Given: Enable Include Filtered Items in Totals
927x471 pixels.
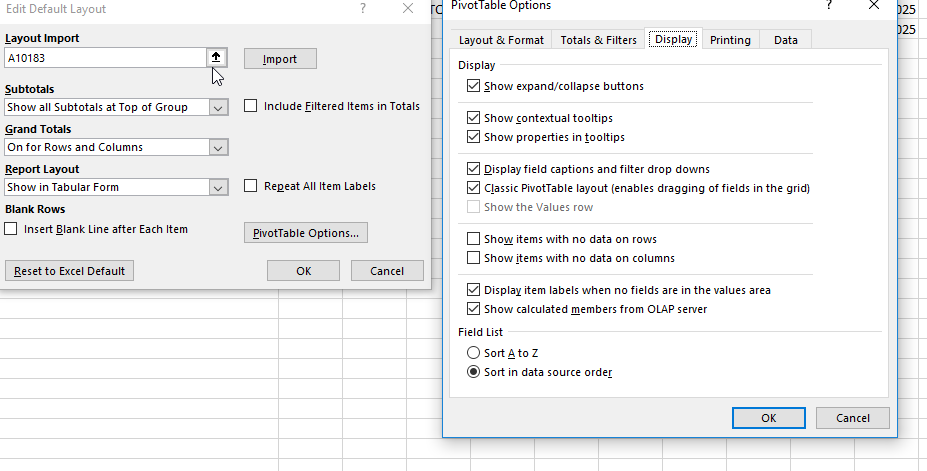Looking at the screenshot, I should [x=251, y=106].
